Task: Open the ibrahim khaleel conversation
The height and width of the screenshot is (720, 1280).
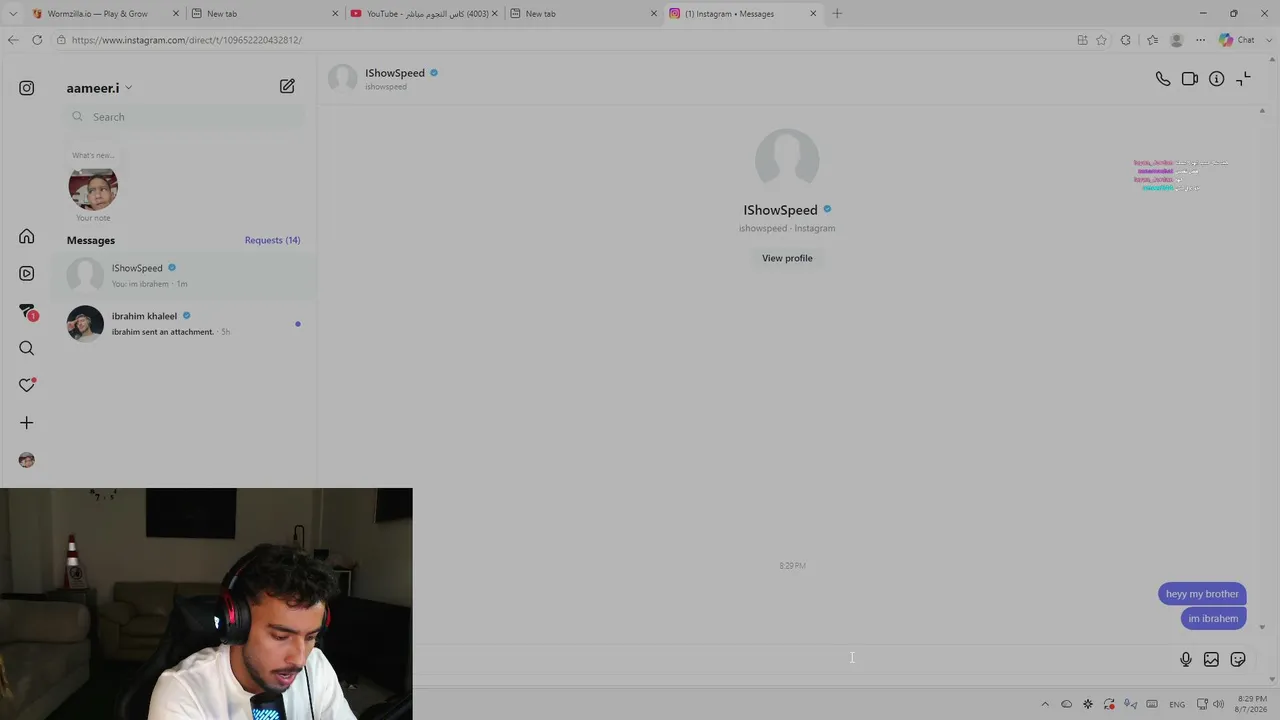Action: [x=184, y=323]
